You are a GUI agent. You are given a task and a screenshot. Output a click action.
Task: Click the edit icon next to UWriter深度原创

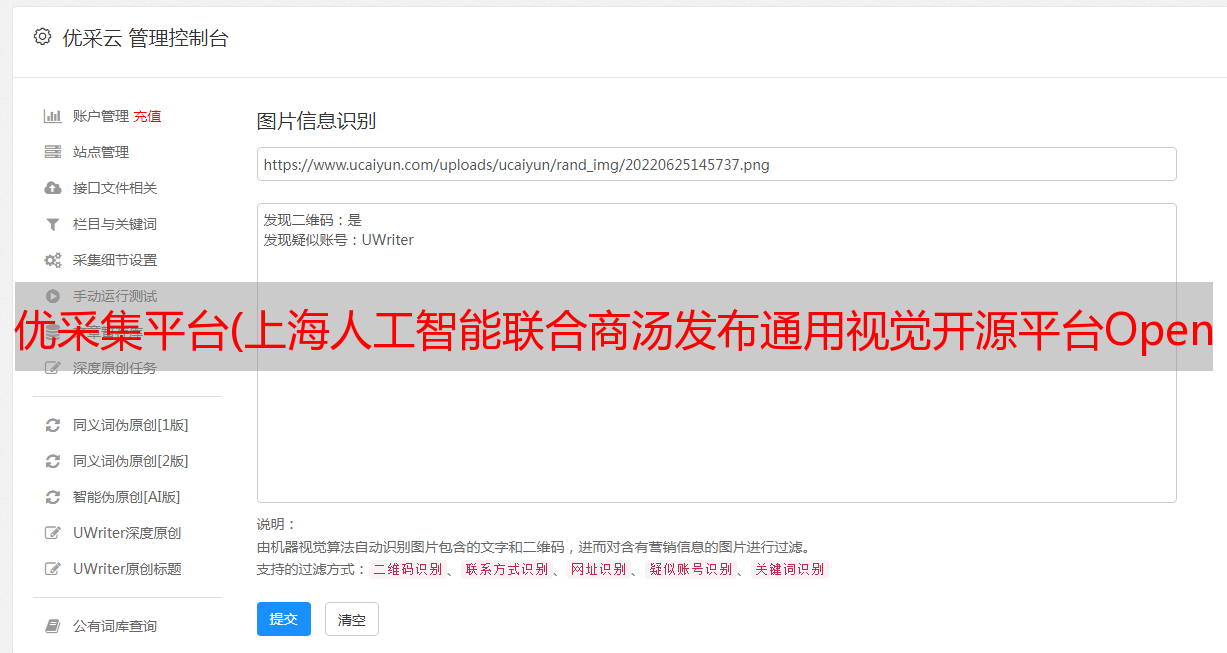(53, 533)
